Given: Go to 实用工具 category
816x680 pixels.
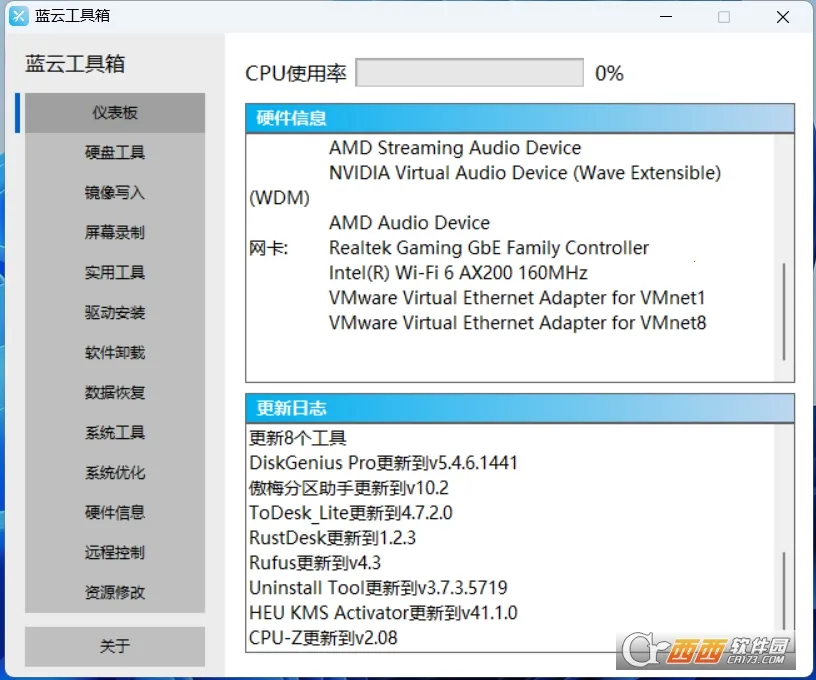Looking at the screenshot, I should (x=115, y=273).
